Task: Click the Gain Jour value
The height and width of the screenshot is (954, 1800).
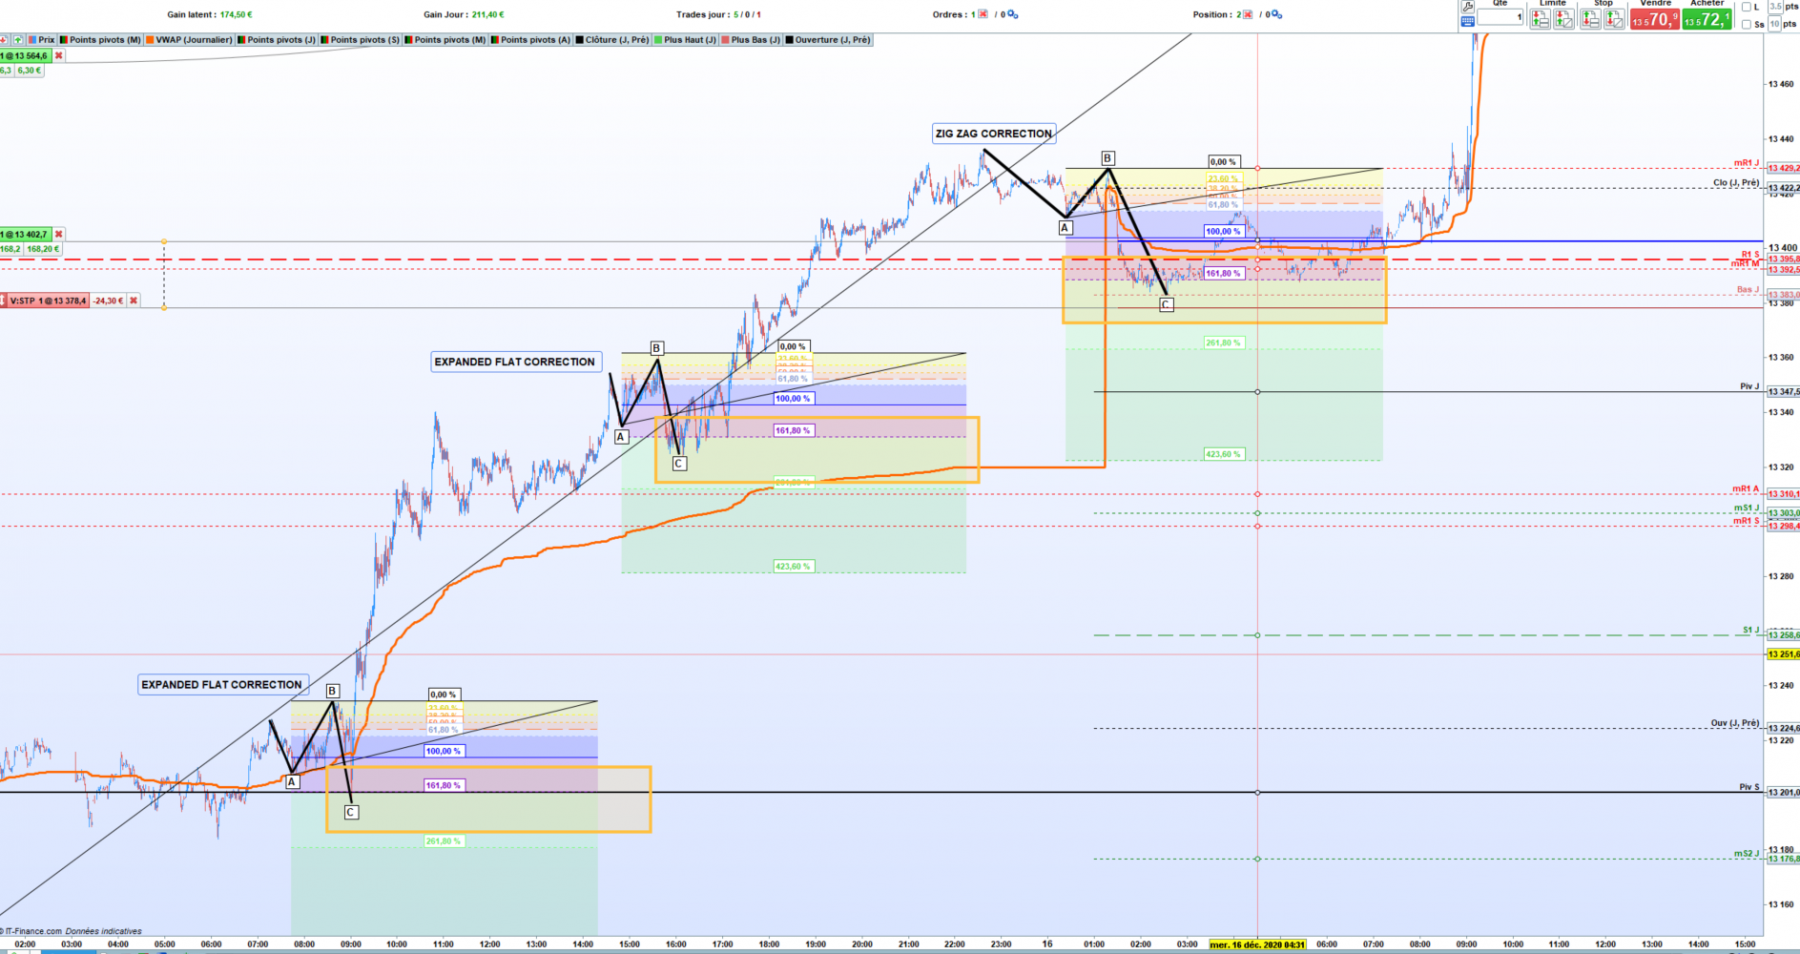Action: [488, 15]
